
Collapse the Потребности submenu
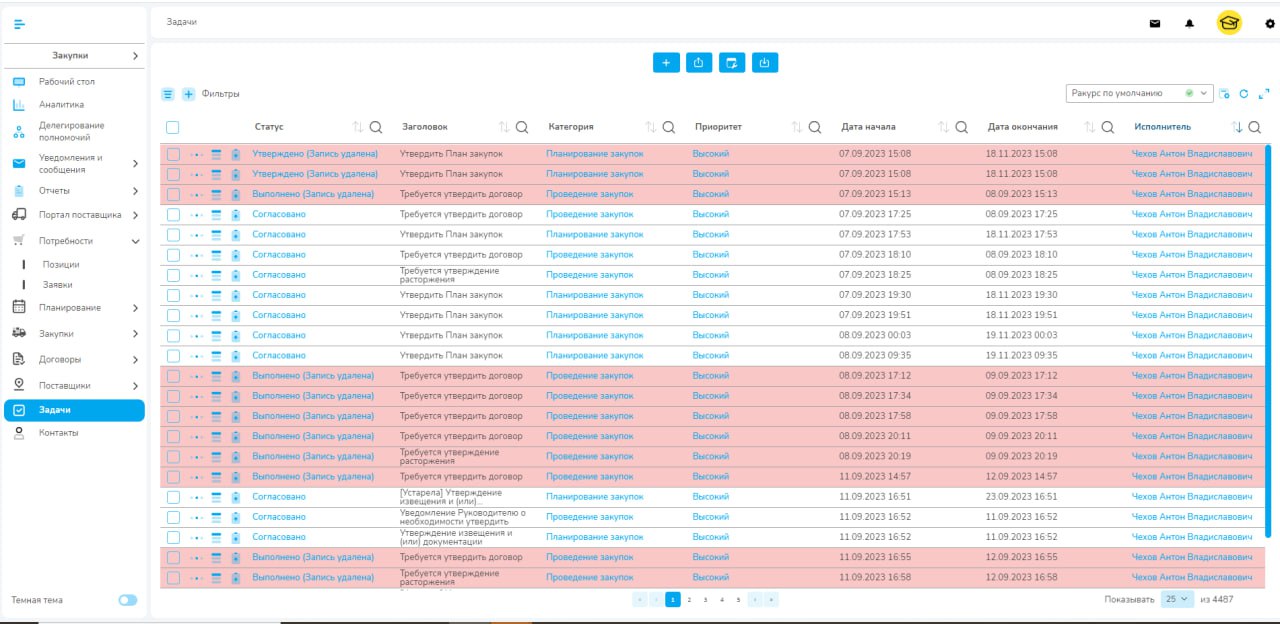[136, 241]
